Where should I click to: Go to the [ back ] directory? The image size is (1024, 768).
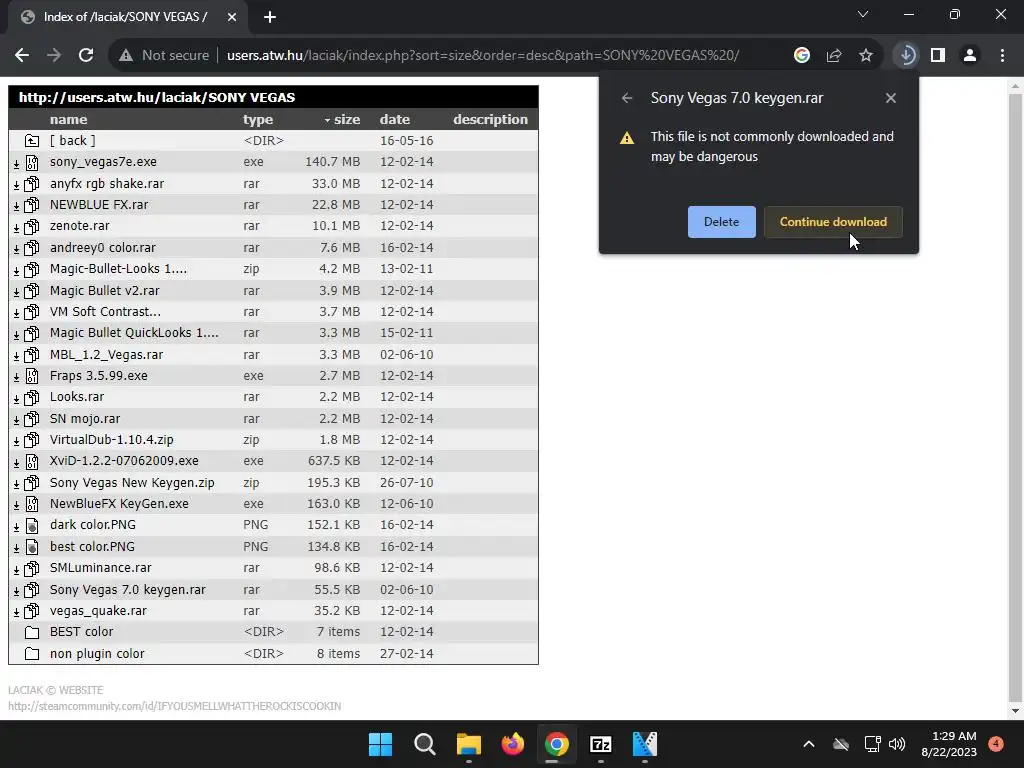[72, 140]
